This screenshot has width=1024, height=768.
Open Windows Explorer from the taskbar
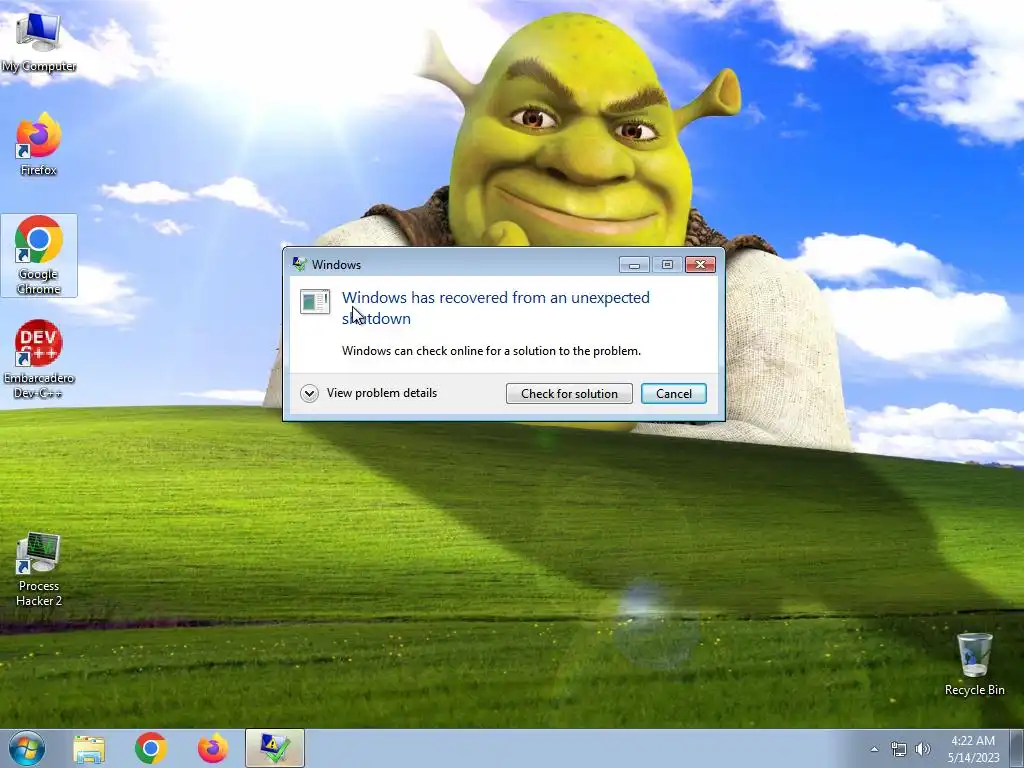click(x=89, y=748)
